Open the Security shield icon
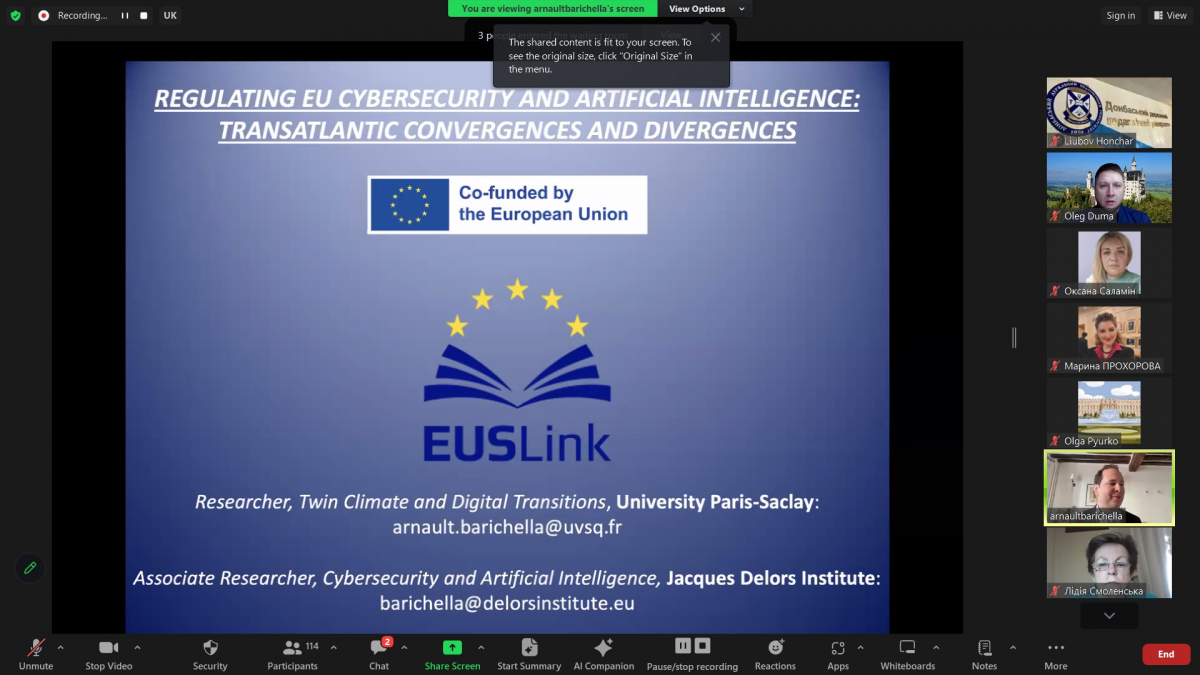The width and height of the screenshot is (1200, 675). (210, 648)
